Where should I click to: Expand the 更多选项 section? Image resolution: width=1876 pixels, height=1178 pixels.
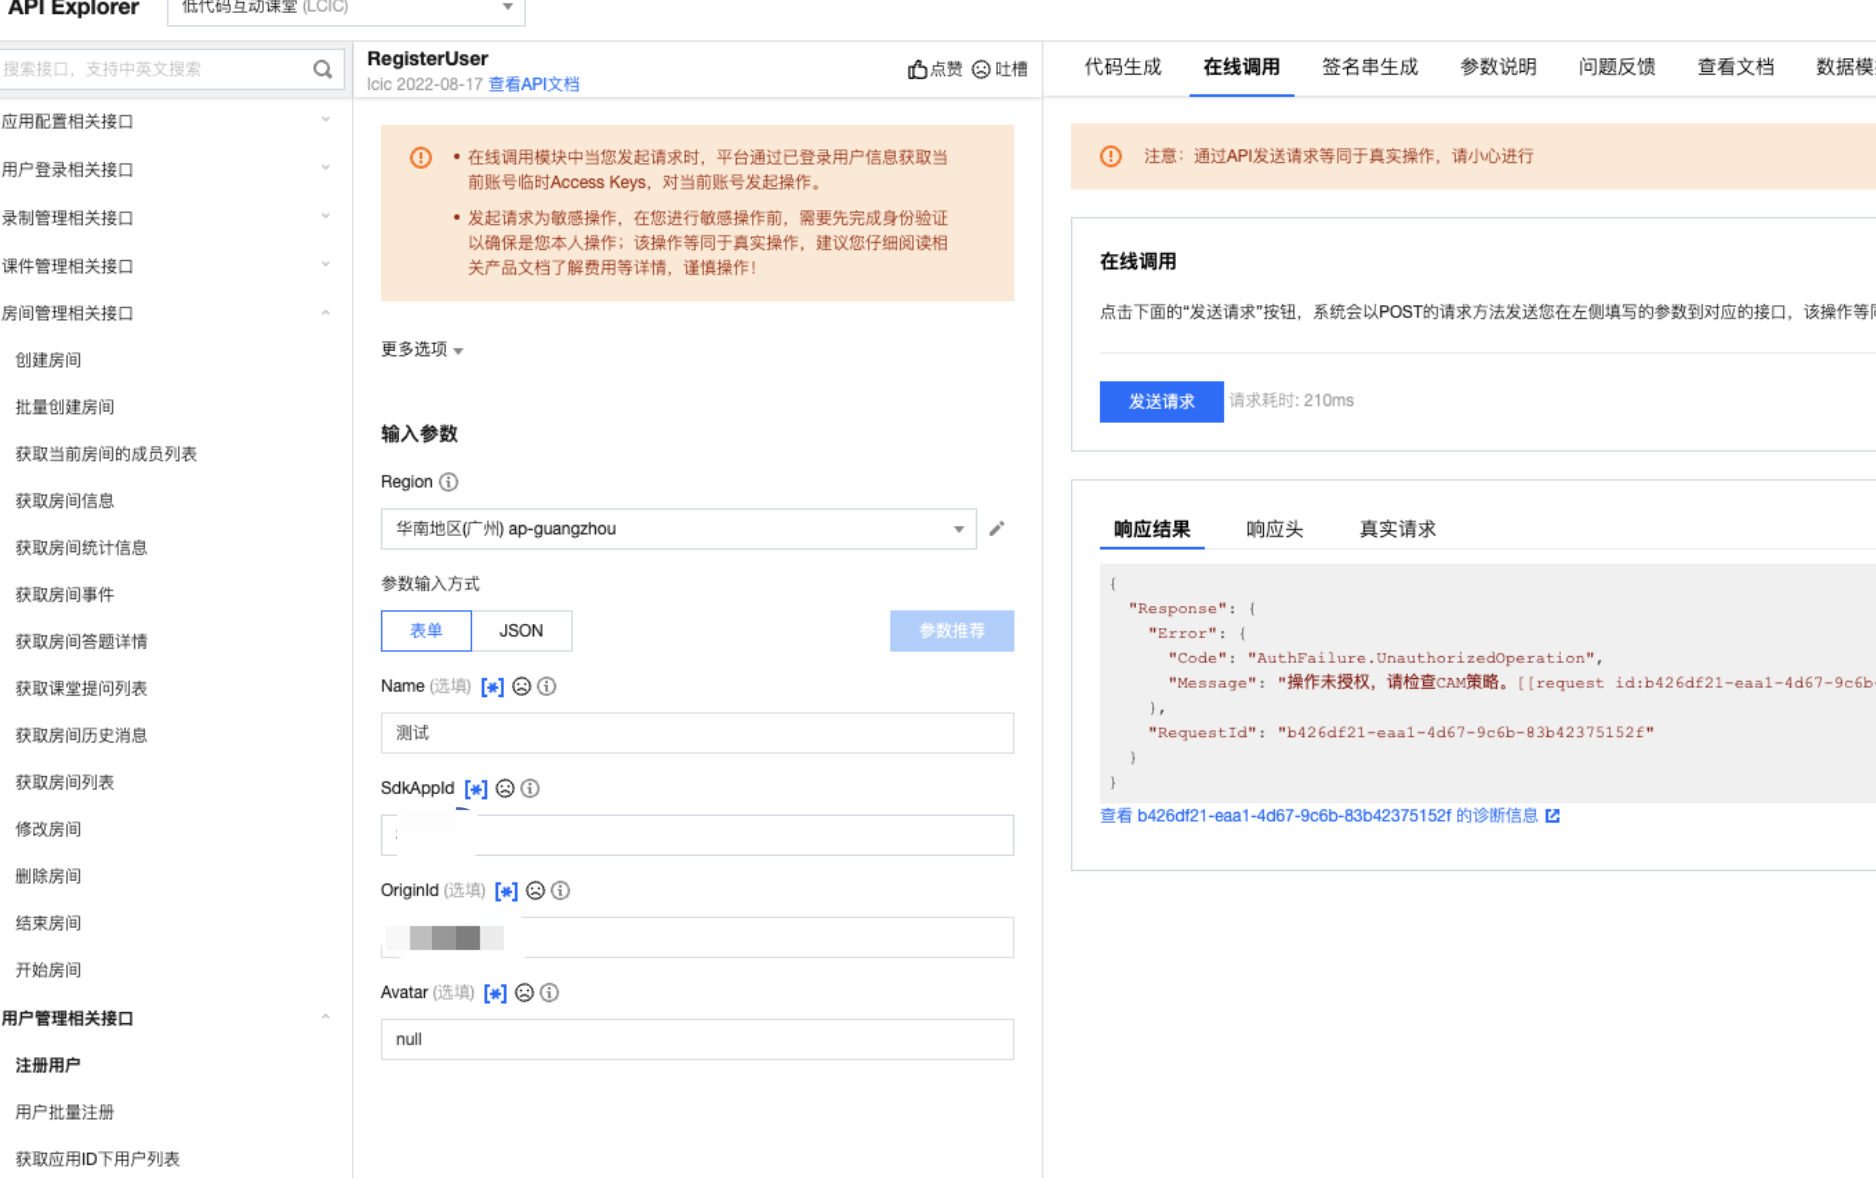pyautogui.click(x=421, y=349)
